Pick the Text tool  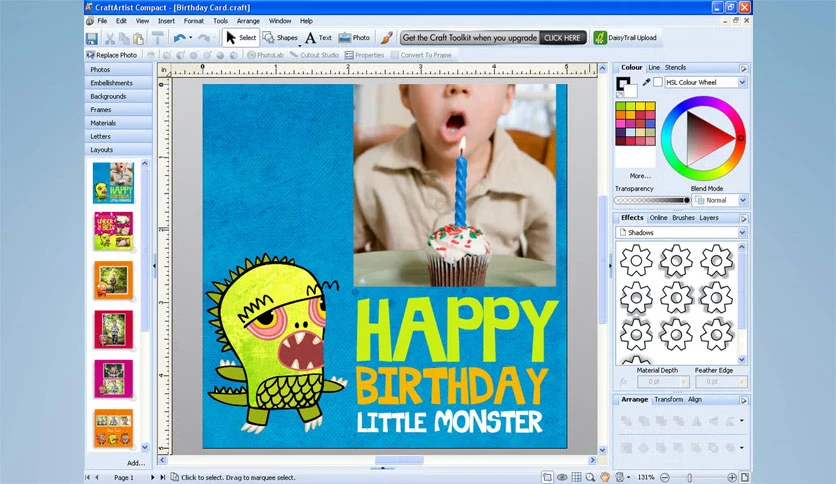coord(318,38)
